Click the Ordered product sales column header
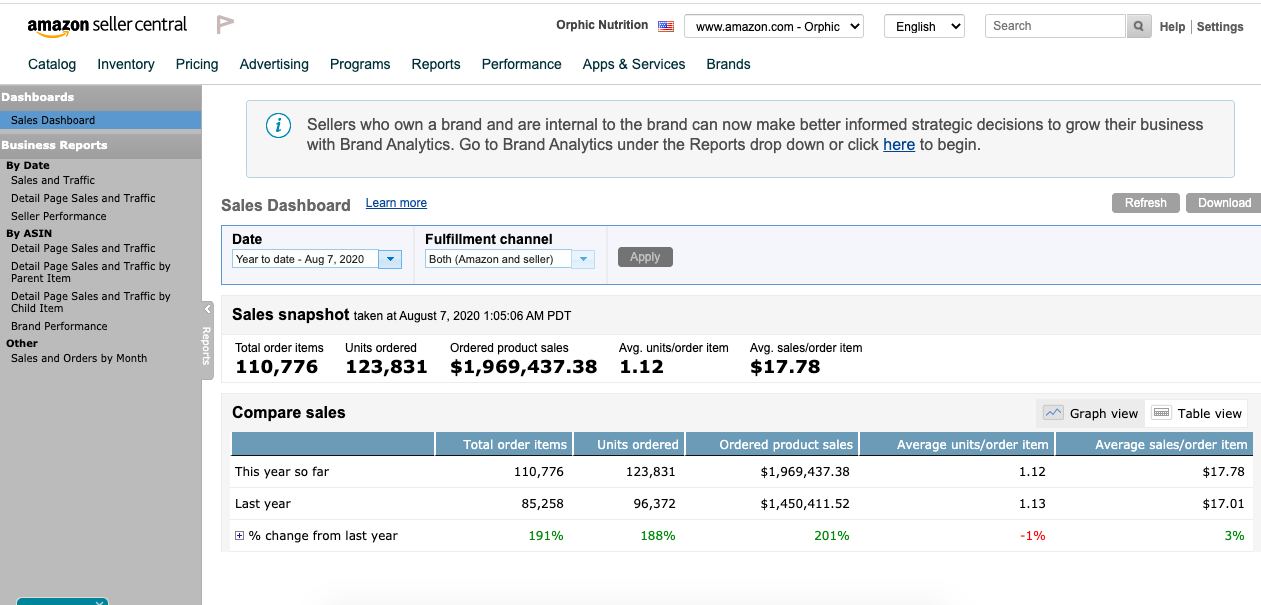 (771, 444)
